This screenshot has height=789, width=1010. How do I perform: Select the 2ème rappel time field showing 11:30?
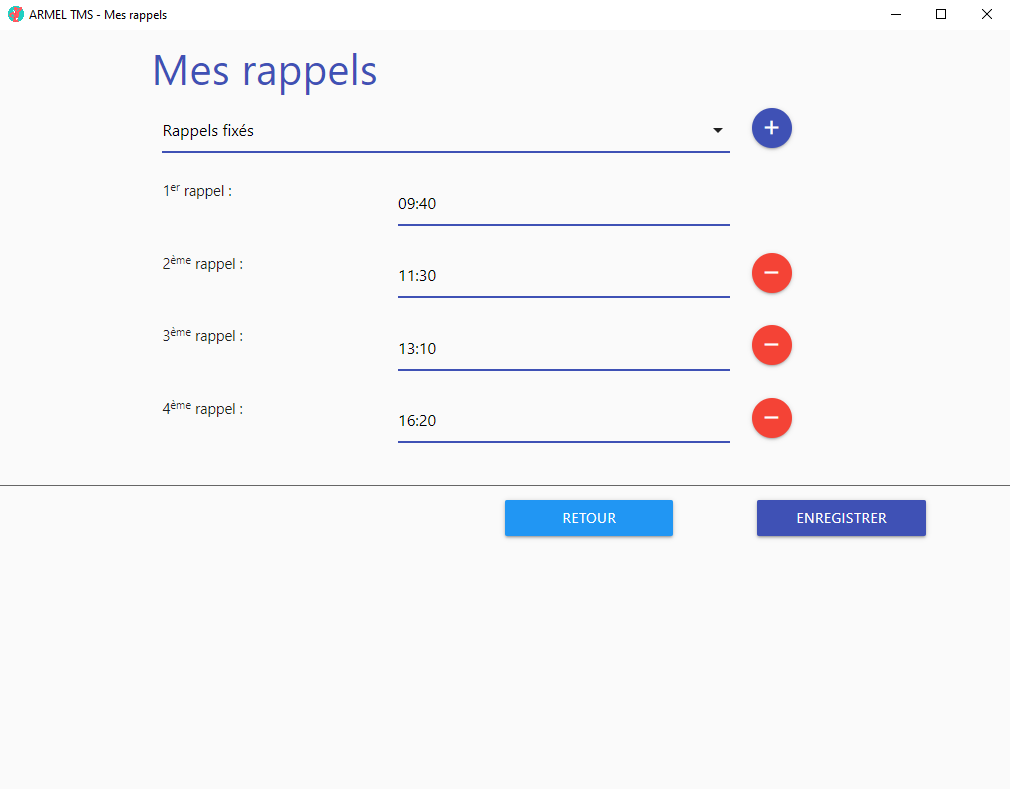pyautogui.click(x=563, y=276)
